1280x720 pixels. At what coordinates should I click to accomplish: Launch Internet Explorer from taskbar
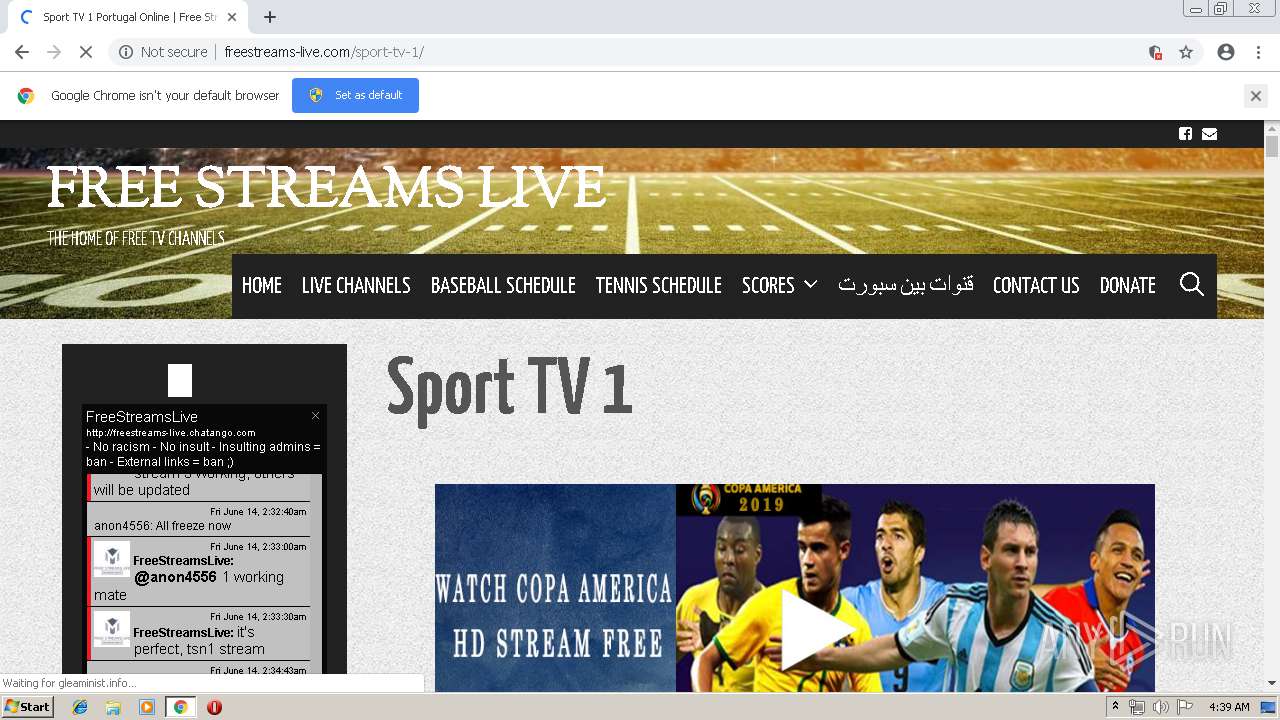pyautogui.click(x=80, y=707)
